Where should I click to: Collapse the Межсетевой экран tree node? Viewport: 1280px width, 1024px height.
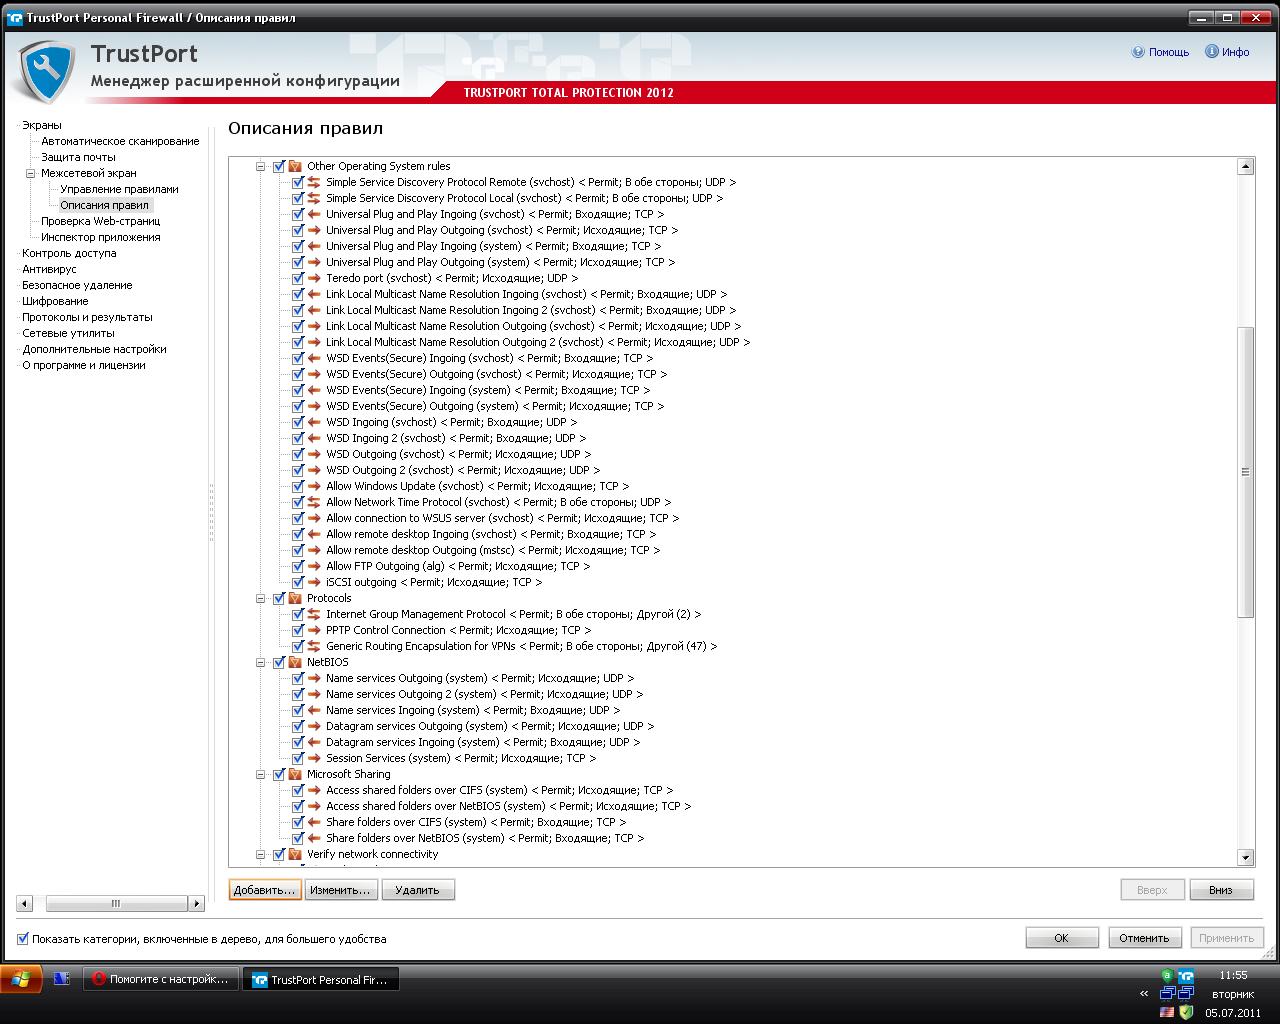coord(30,173)
